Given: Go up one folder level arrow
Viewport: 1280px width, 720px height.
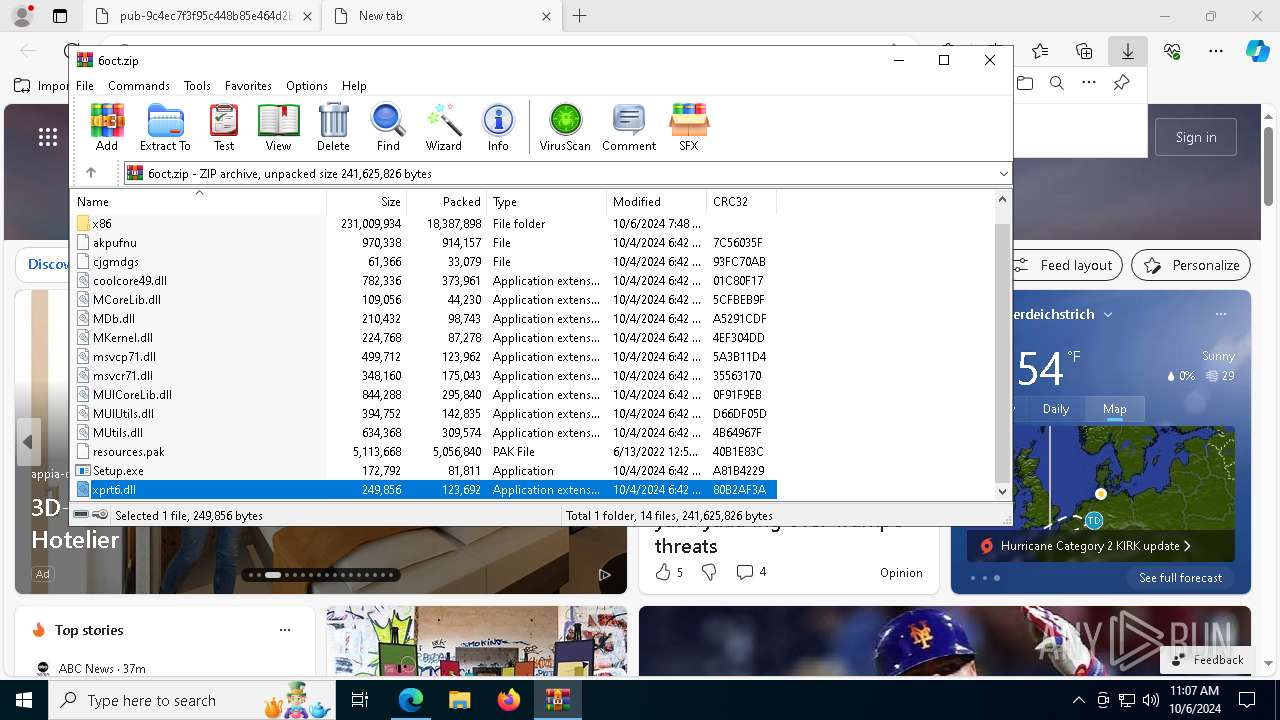Looking at the screenshot, I should (91, 173).
